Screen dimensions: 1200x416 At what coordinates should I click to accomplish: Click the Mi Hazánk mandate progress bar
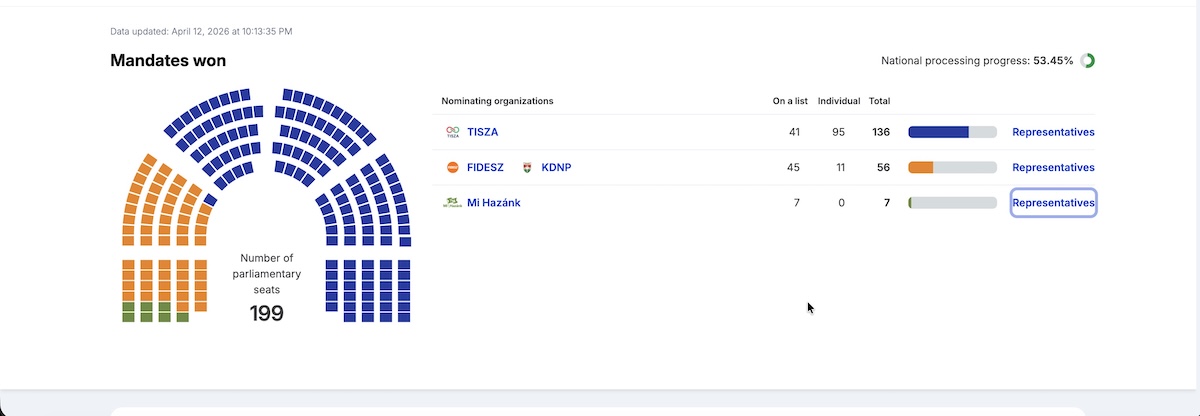coord(952,203)
